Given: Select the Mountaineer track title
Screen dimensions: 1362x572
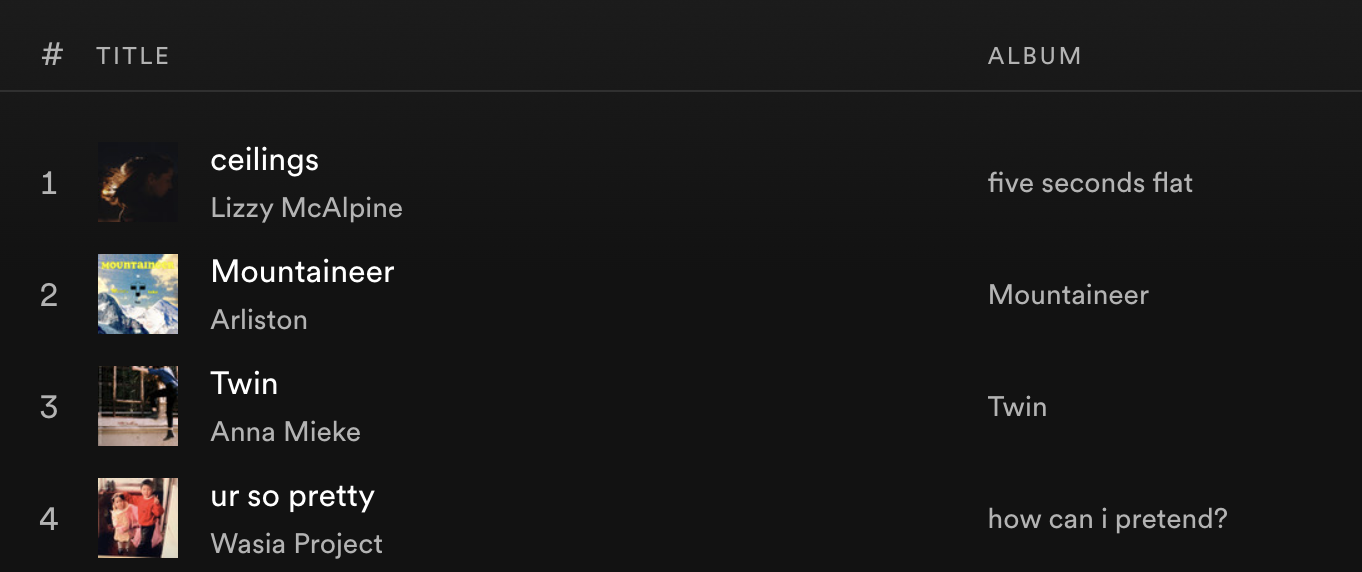Looking at the screenshot, I should (x=303, y=272).
